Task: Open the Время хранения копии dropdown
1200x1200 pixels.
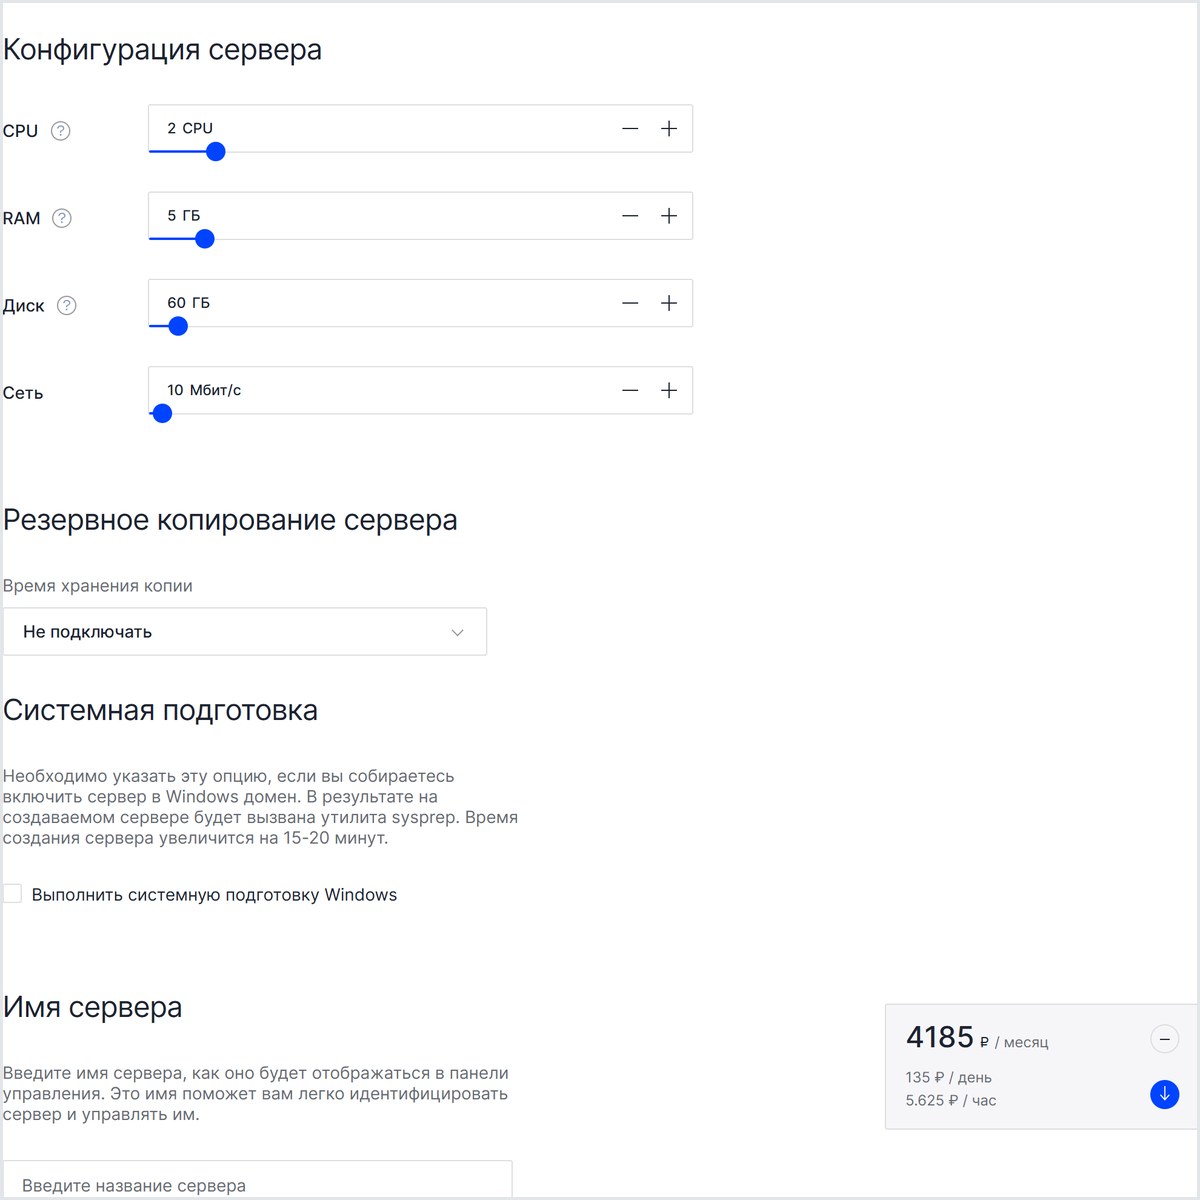Action: tap(245, 632)
